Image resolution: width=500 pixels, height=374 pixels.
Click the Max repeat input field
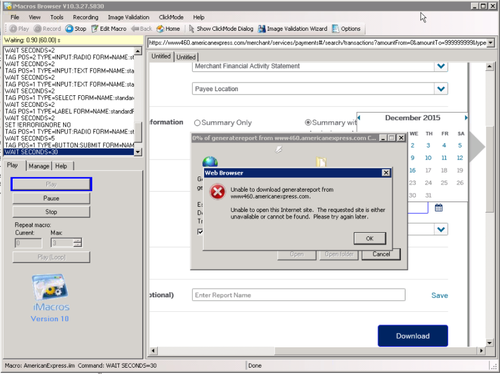62,243
